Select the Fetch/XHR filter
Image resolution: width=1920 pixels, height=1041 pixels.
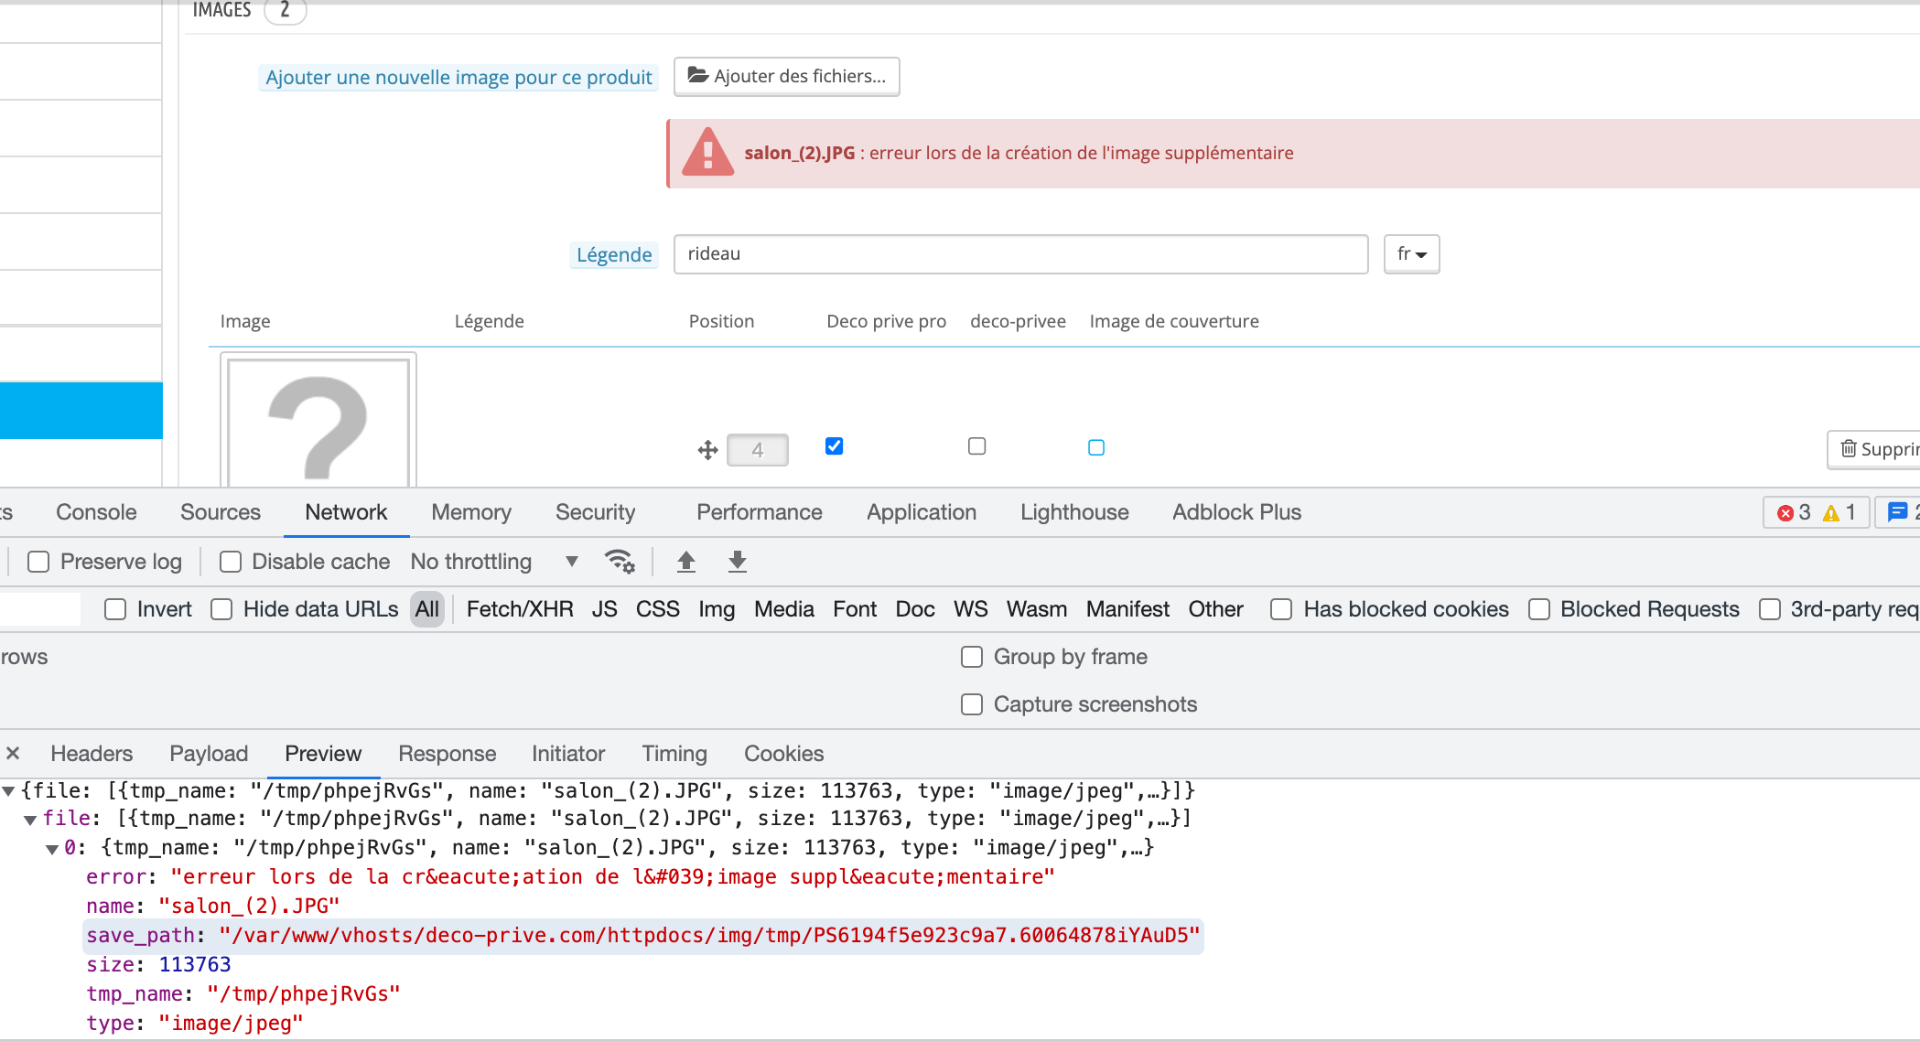pos(520,609)
